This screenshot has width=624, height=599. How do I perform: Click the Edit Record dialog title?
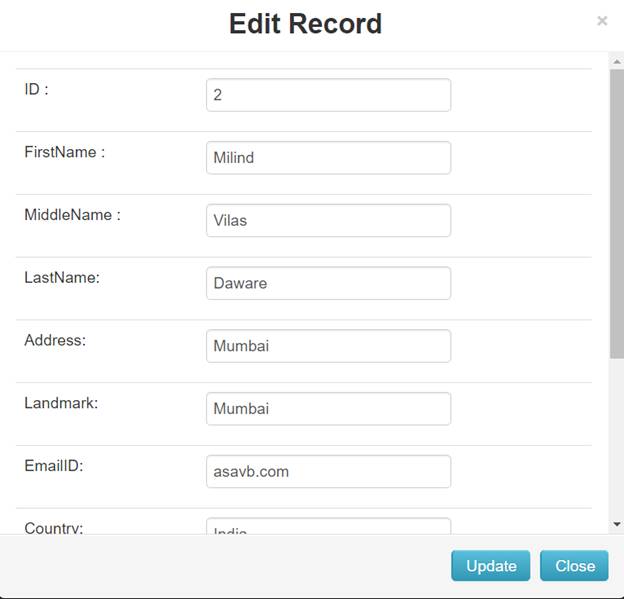point(305,23)
